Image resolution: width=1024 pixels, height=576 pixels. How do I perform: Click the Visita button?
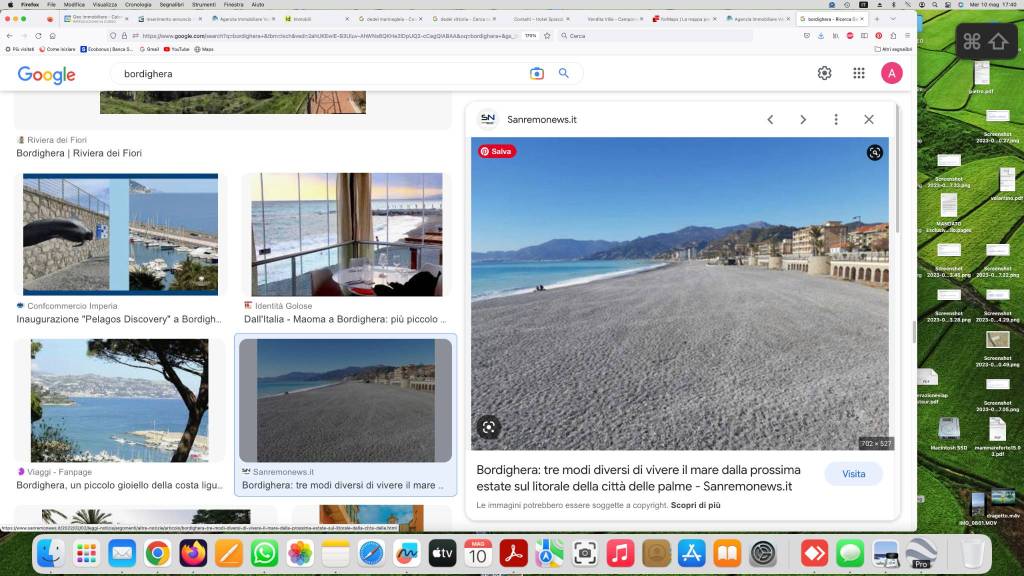click(x=853, y=474)
